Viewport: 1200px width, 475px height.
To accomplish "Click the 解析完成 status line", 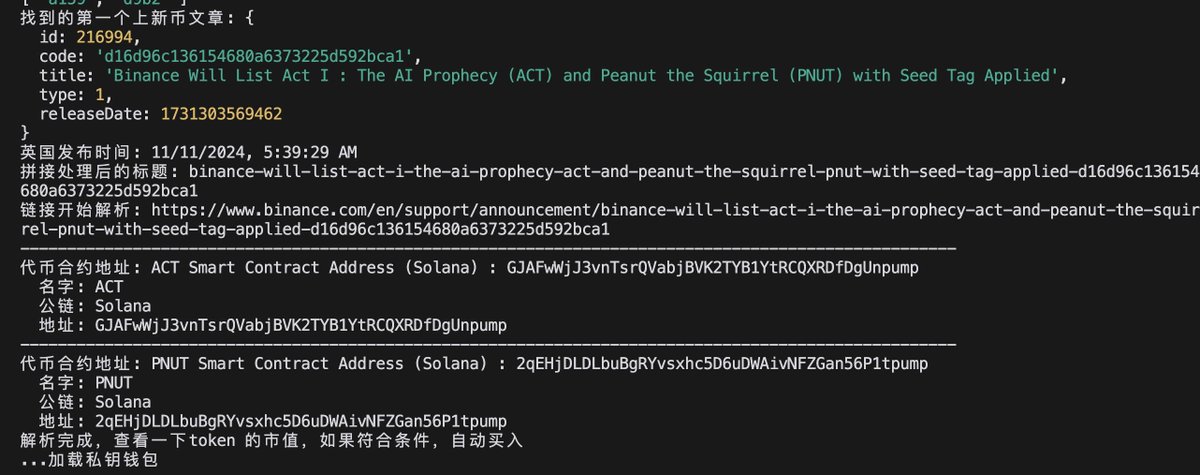I will [272, 440].
